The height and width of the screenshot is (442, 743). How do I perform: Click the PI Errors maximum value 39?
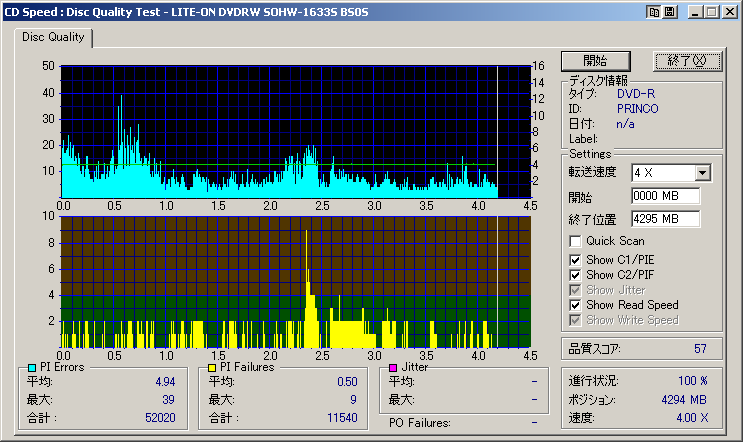coord(169,400)
